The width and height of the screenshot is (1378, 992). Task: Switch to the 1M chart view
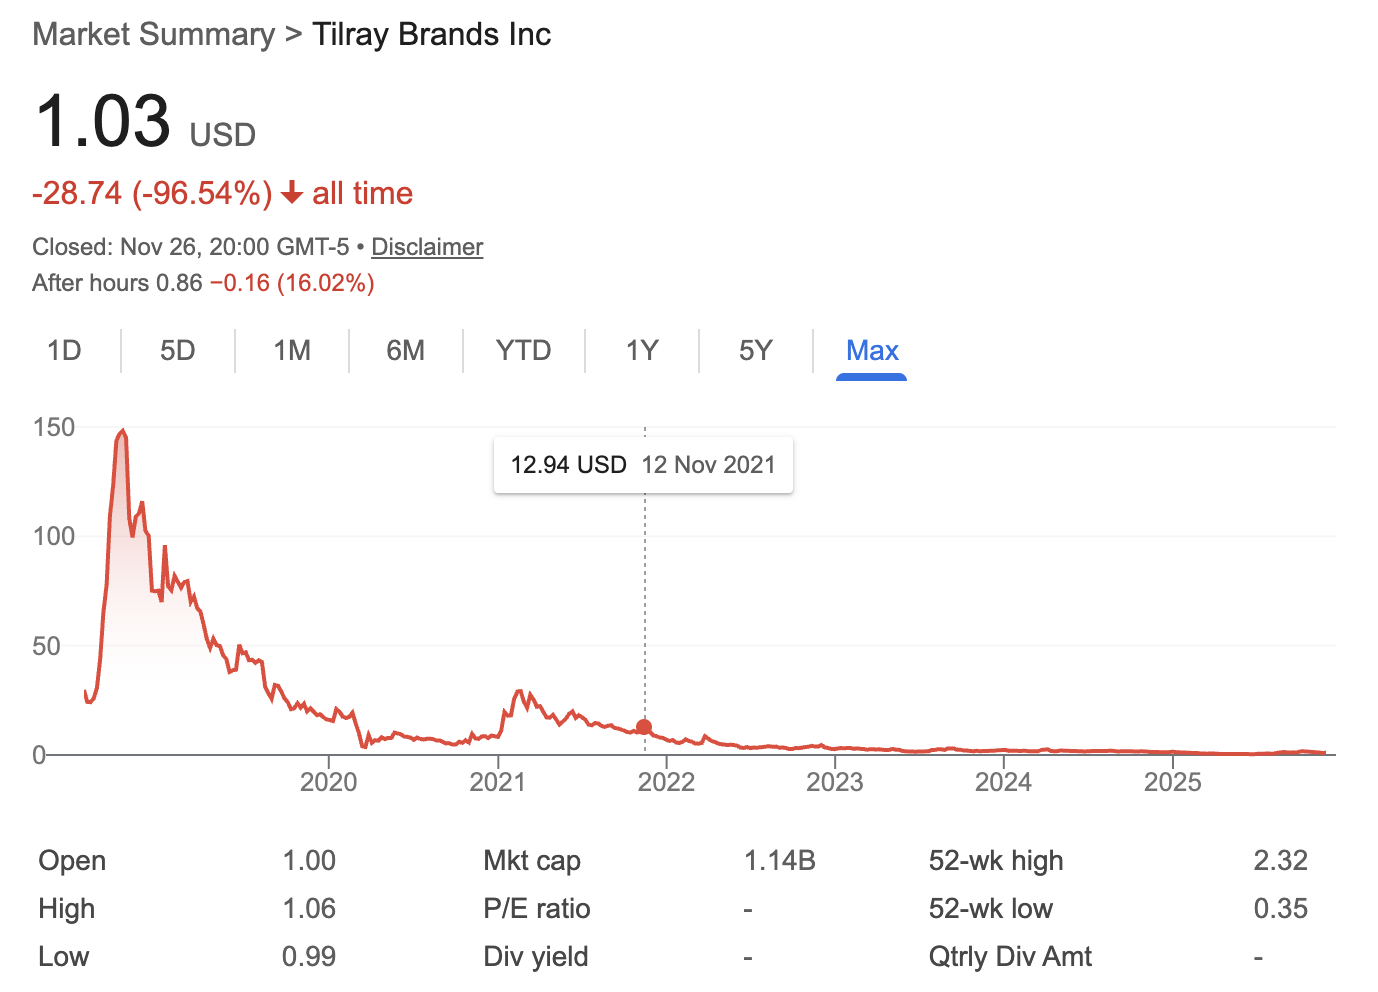pyautogui.click(x=291, y=351)
